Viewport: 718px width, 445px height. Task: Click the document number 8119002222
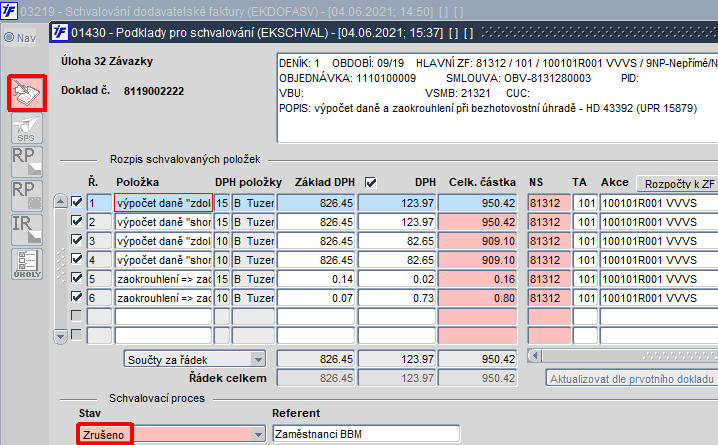click(x=154, y=91)
